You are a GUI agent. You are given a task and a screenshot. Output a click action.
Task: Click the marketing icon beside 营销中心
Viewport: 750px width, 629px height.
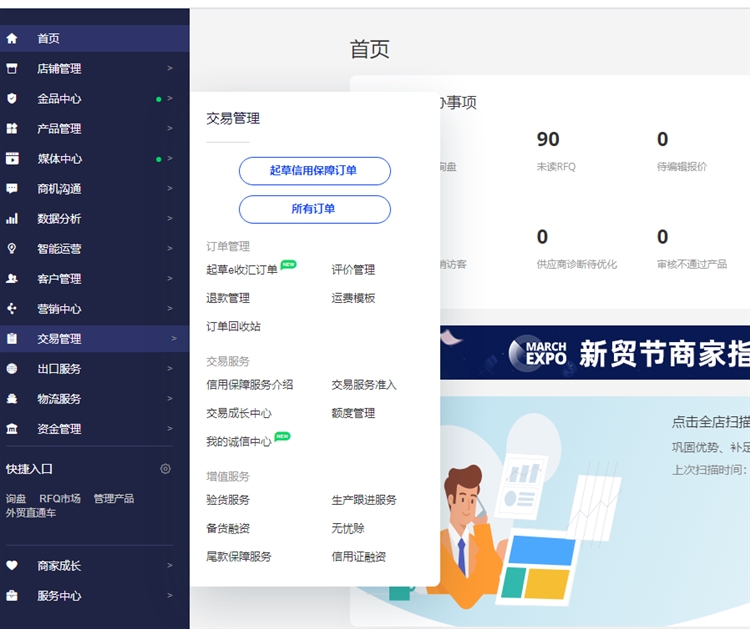[12, 309]
